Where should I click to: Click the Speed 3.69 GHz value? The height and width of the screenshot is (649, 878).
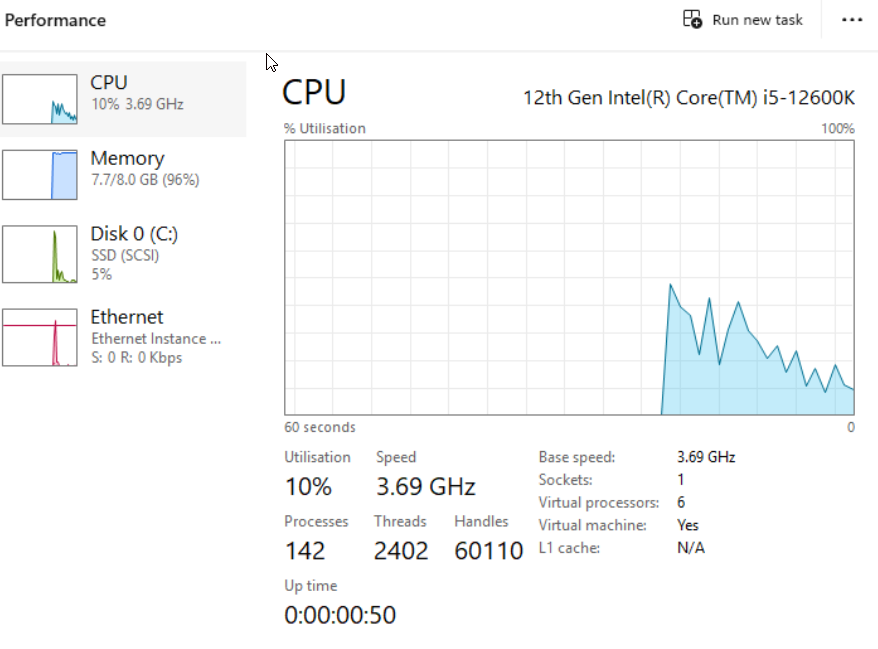[x=426, y=487]
